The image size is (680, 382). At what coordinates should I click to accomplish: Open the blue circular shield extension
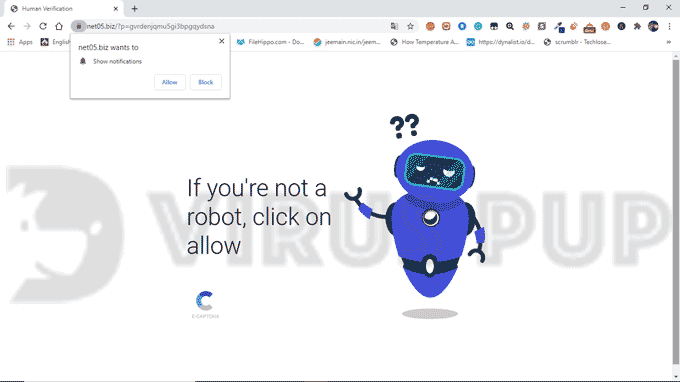(x=462, y=26)
